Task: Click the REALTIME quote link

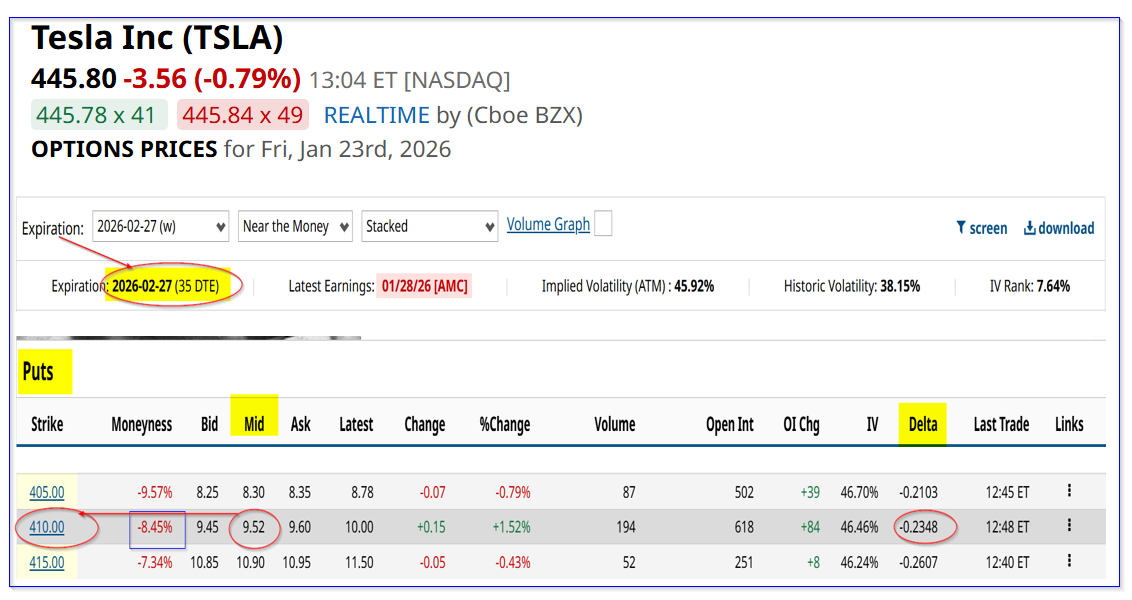Action: (x=376, y=115)
